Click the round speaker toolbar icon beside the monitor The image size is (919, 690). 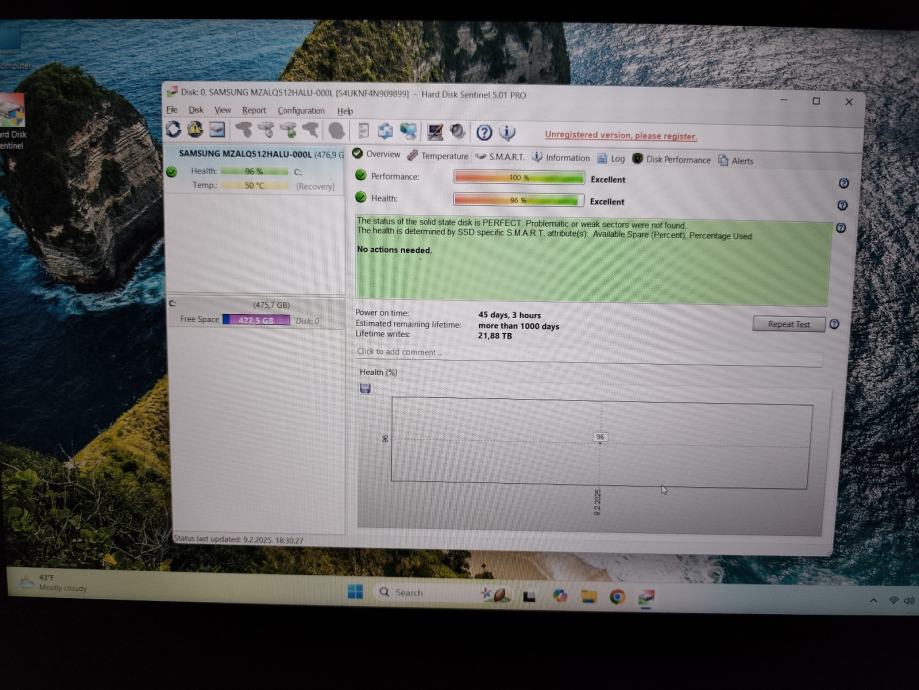(458, 132)
